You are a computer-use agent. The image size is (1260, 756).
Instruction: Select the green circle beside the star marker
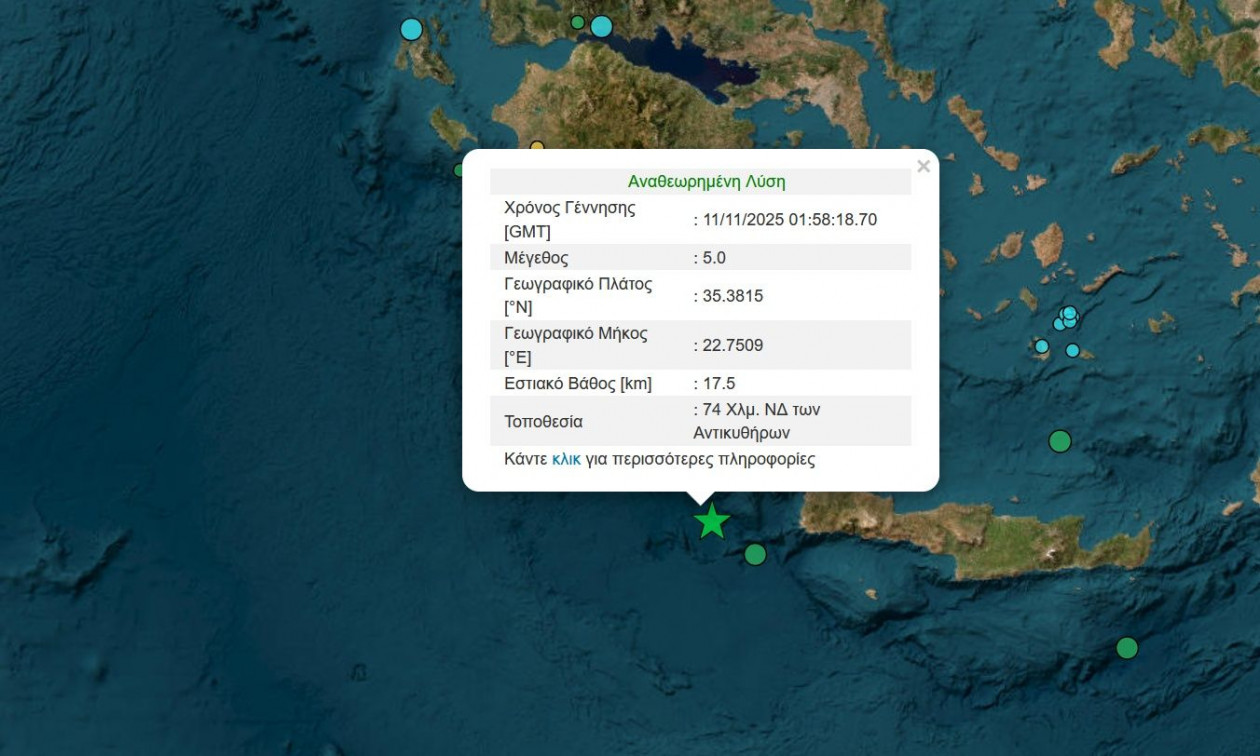pyautogui.click(x=755, y=554)
